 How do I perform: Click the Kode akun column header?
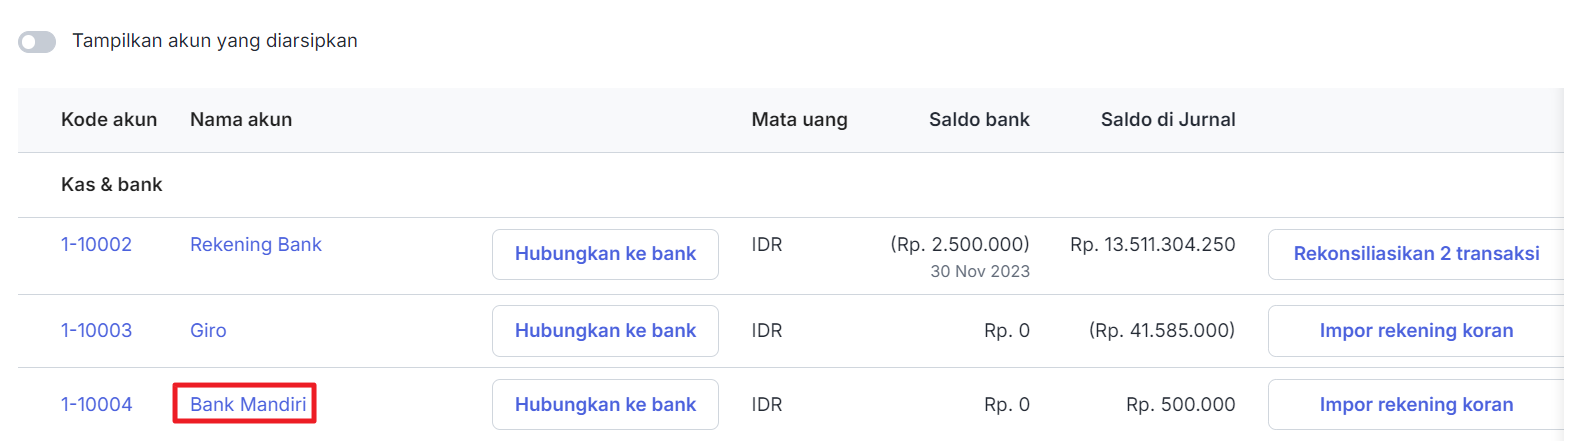tap(109, 120)
